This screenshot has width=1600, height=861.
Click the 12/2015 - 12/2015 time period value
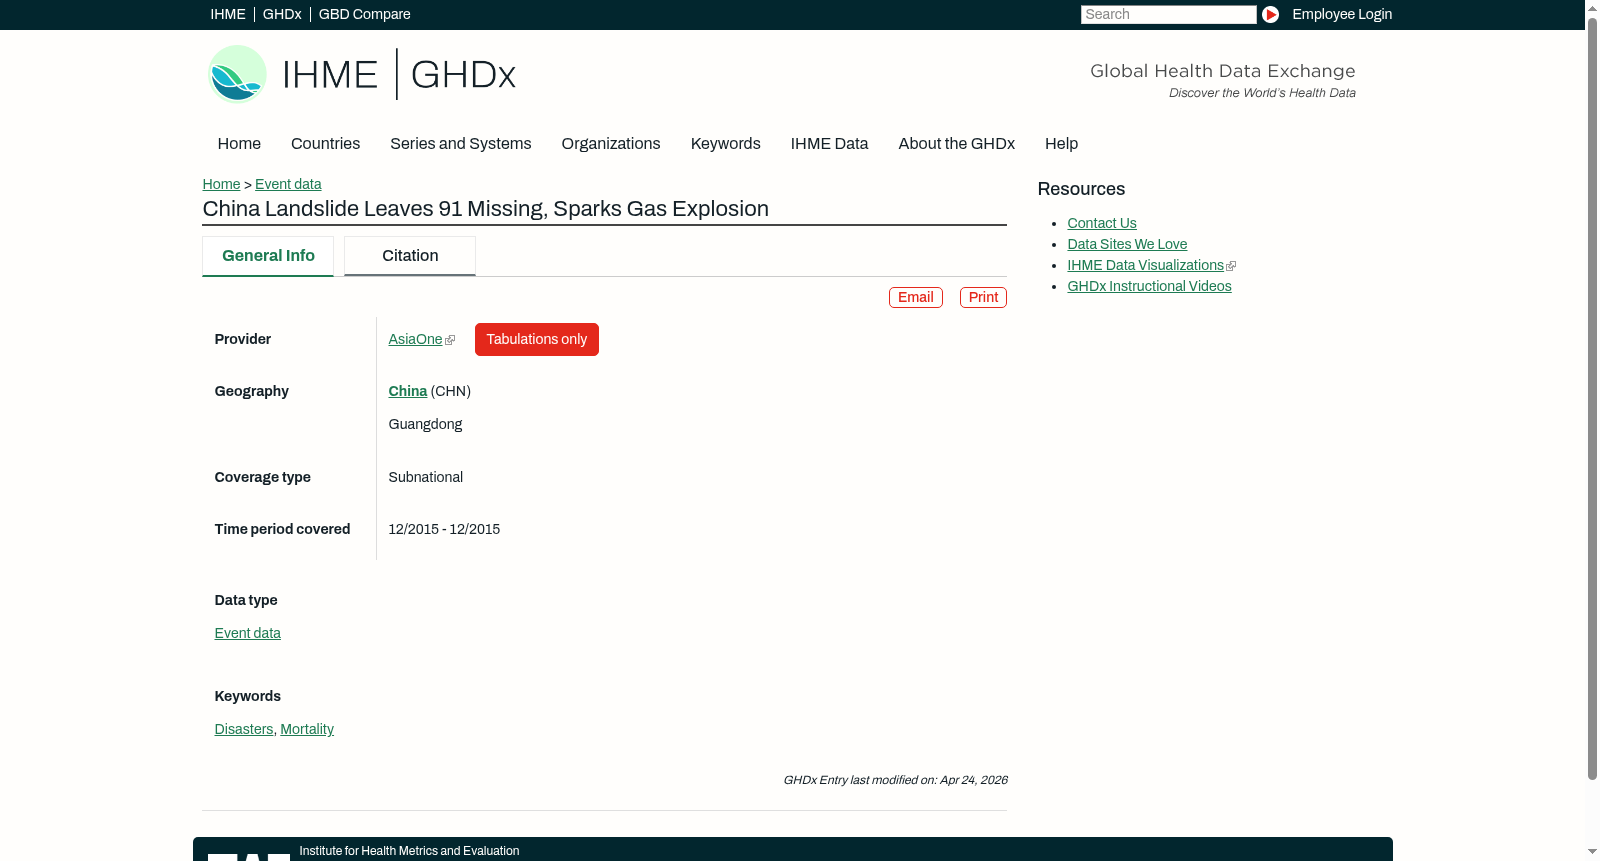pyautogui.click(x=444, y=529)
